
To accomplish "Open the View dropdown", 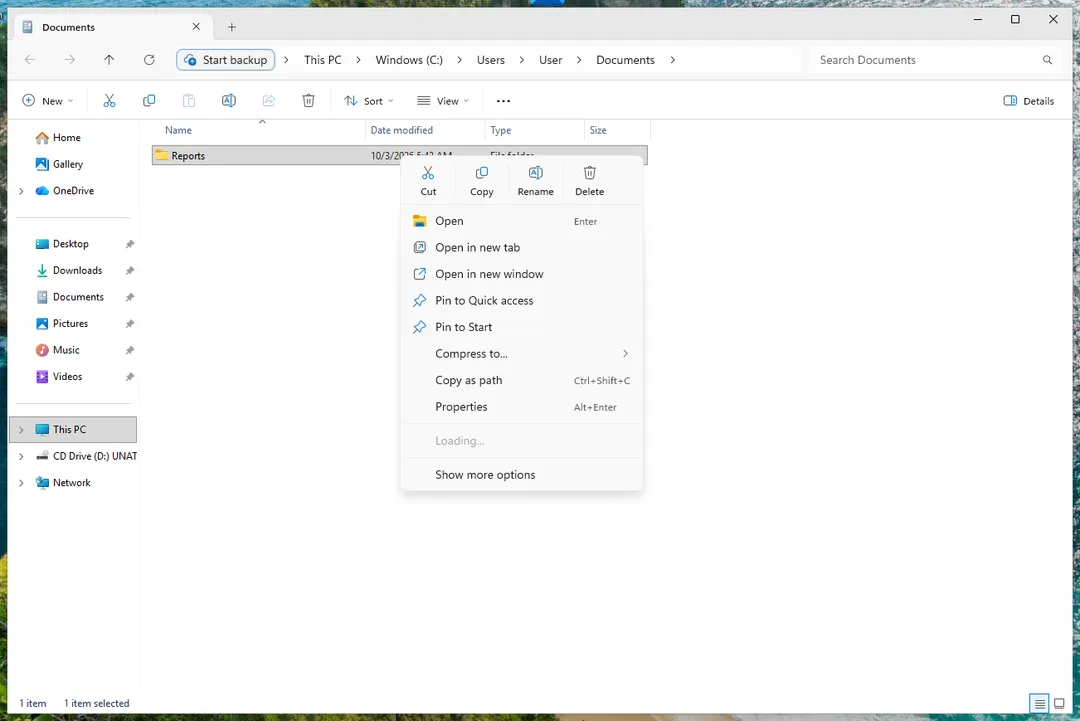I will point(443,101).
